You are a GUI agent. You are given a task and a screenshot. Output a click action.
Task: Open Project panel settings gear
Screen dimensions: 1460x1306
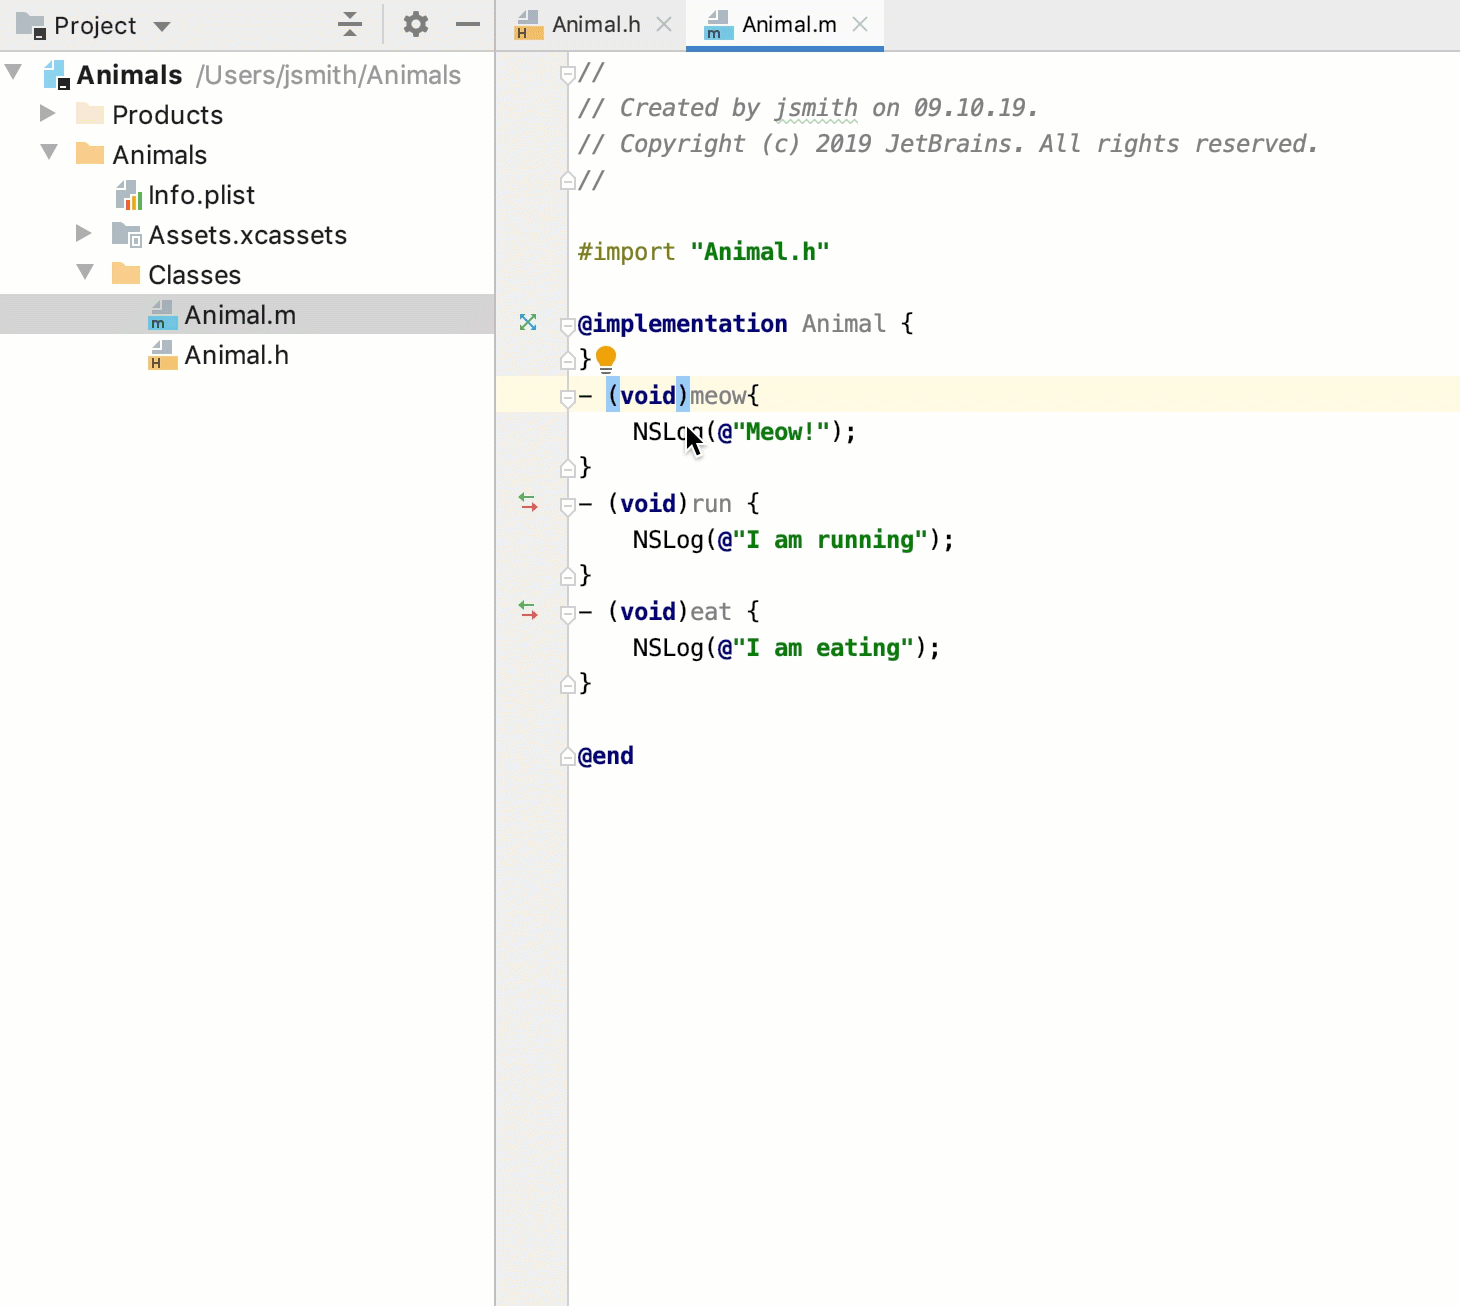[x=416, y=24]
